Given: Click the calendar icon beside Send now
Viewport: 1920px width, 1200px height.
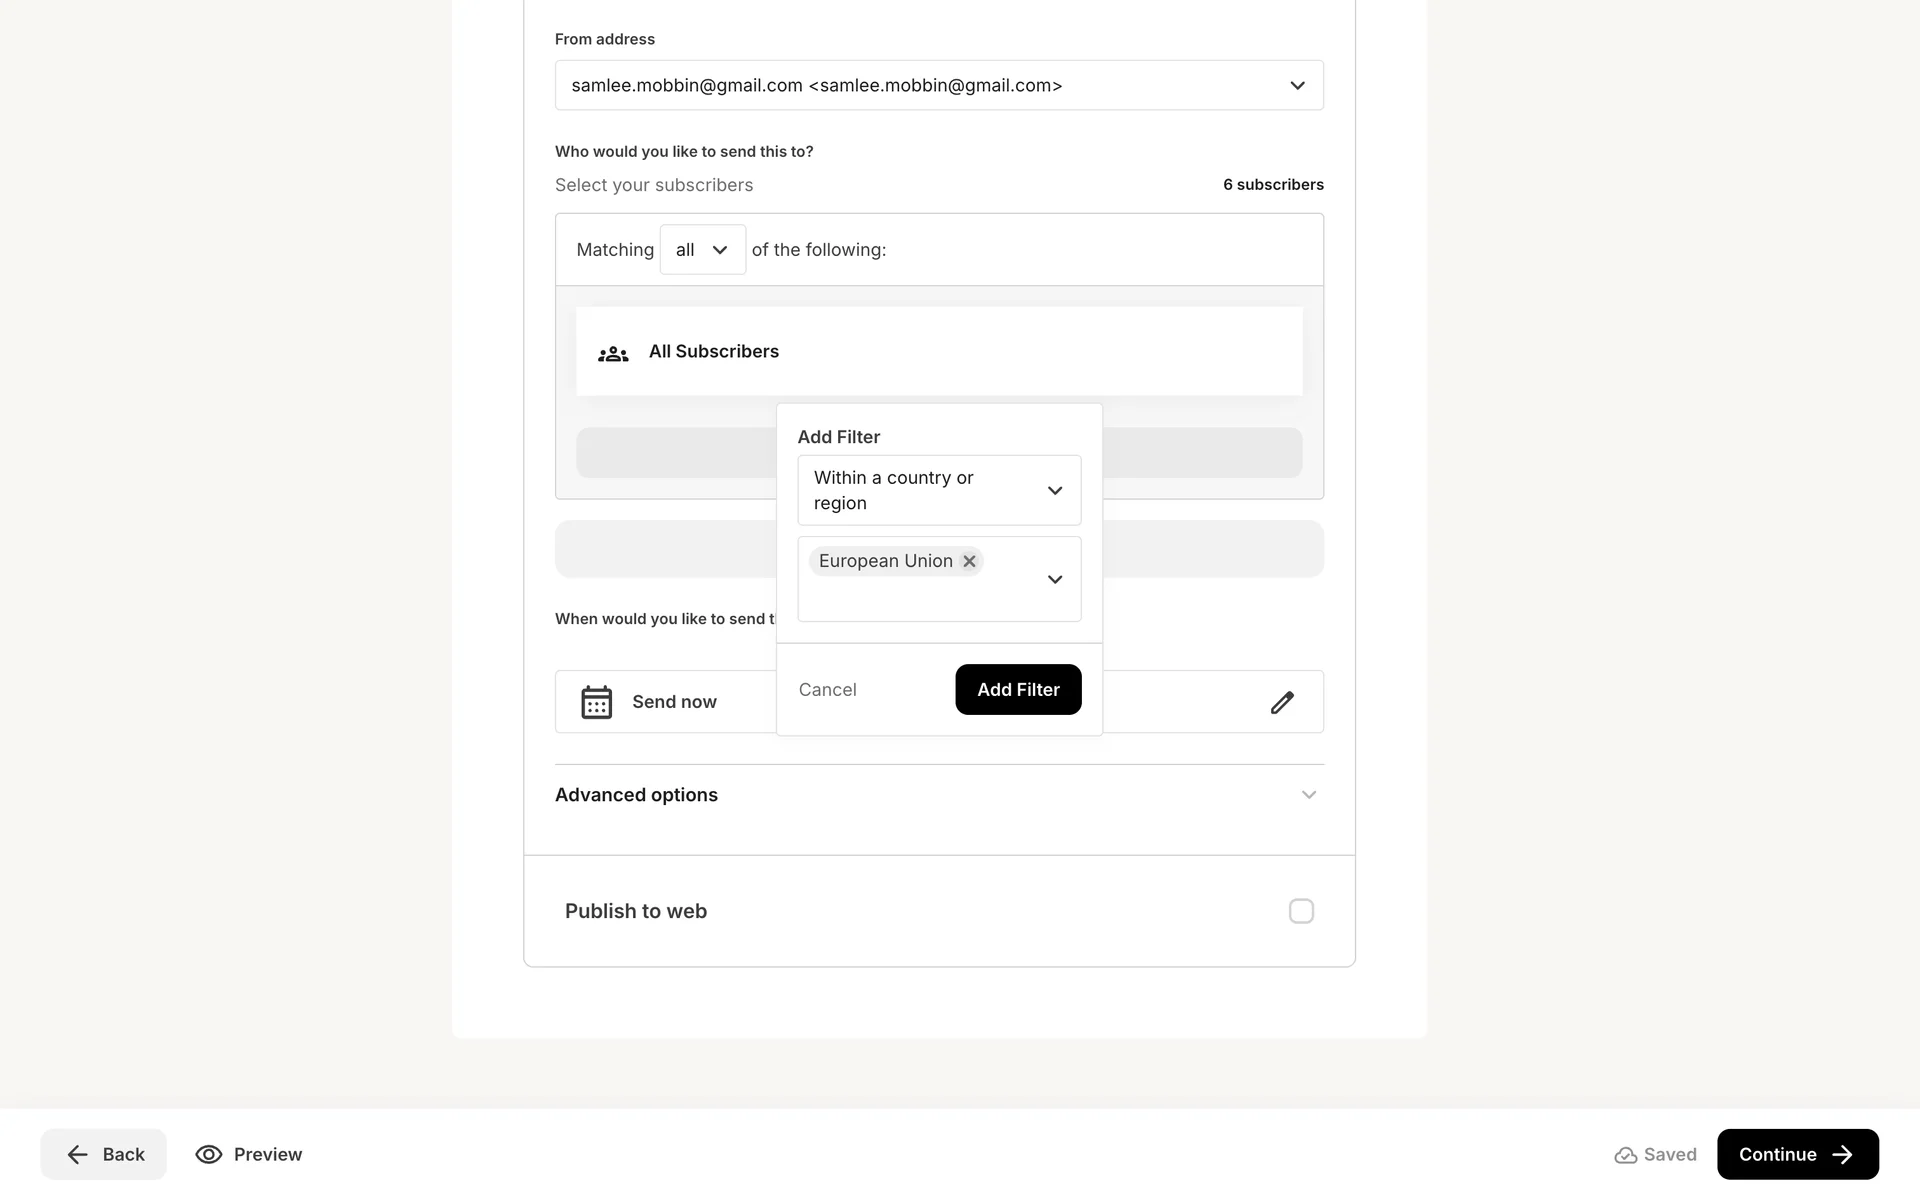Looking at the screenshot, I should tap(596, 702).
